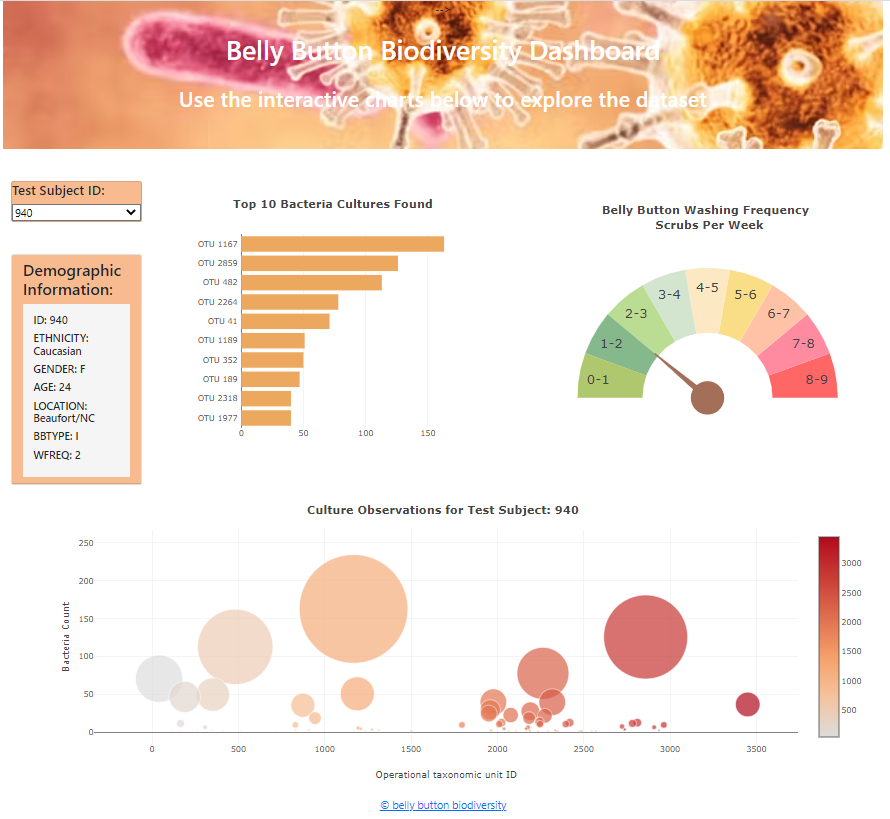Image resolution: width=890 pixels, height=819 pixels.
Task: Click the dashboard header title text
Action: coord(443,50)
